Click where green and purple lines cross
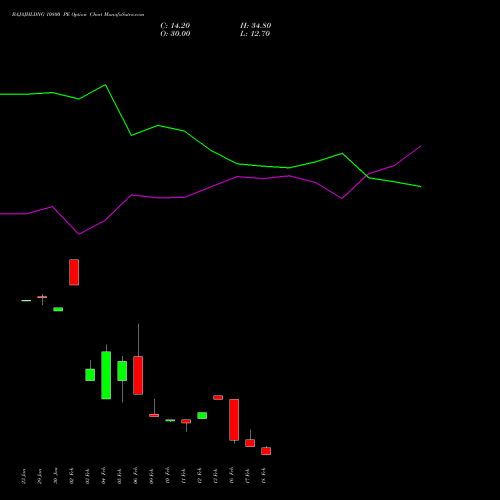500x500 pixels. [367, 176]
